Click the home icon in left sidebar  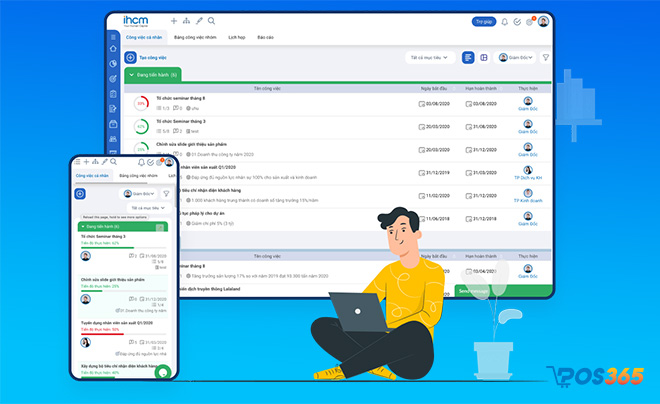pos(114,49)
